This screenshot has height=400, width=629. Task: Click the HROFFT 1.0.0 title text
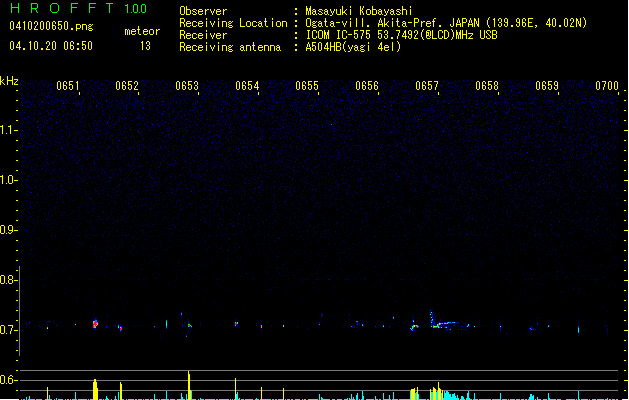(79, 8)
